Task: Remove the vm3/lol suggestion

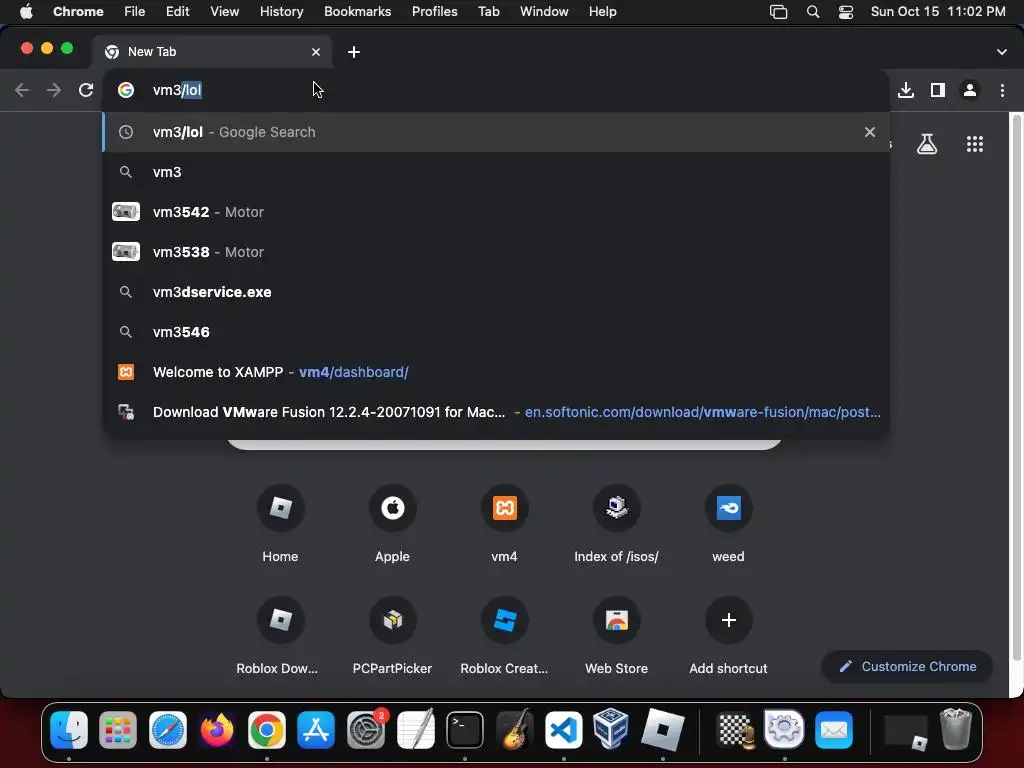Action: click(x=870, y=132)
